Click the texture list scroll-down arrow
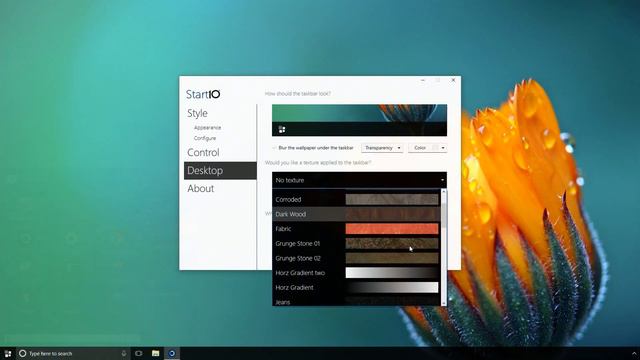Viewport: 640px width, 360px height. coord(444,303)
